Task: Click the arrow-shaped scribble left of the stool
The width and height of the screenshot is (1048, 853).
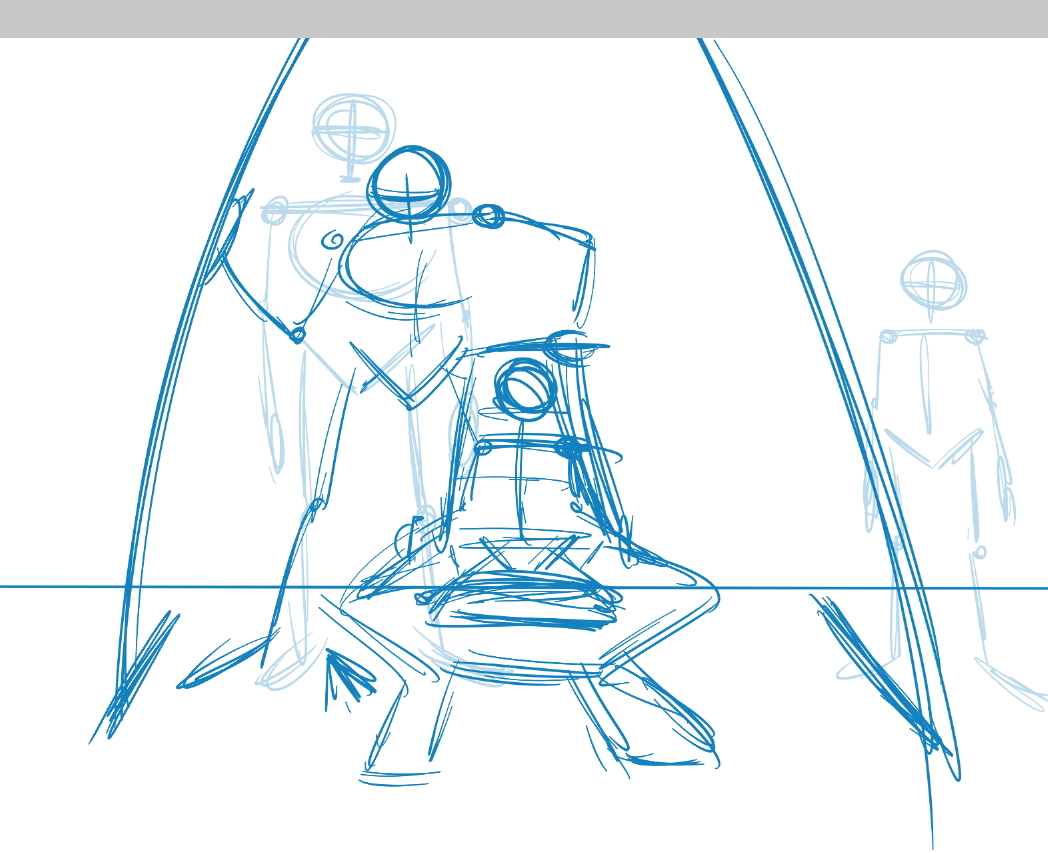Action: click(x=345, y=677)
